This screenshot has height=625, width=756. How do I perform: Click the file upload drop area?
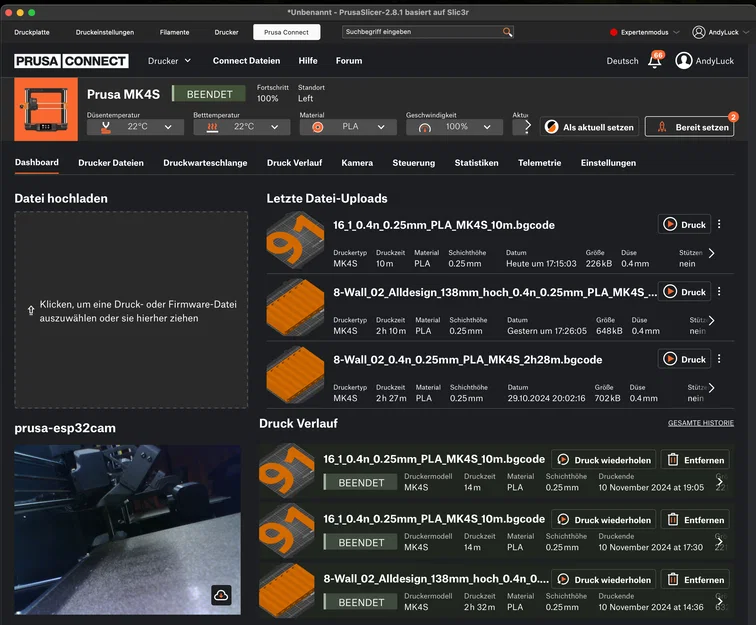click(131, 310)
